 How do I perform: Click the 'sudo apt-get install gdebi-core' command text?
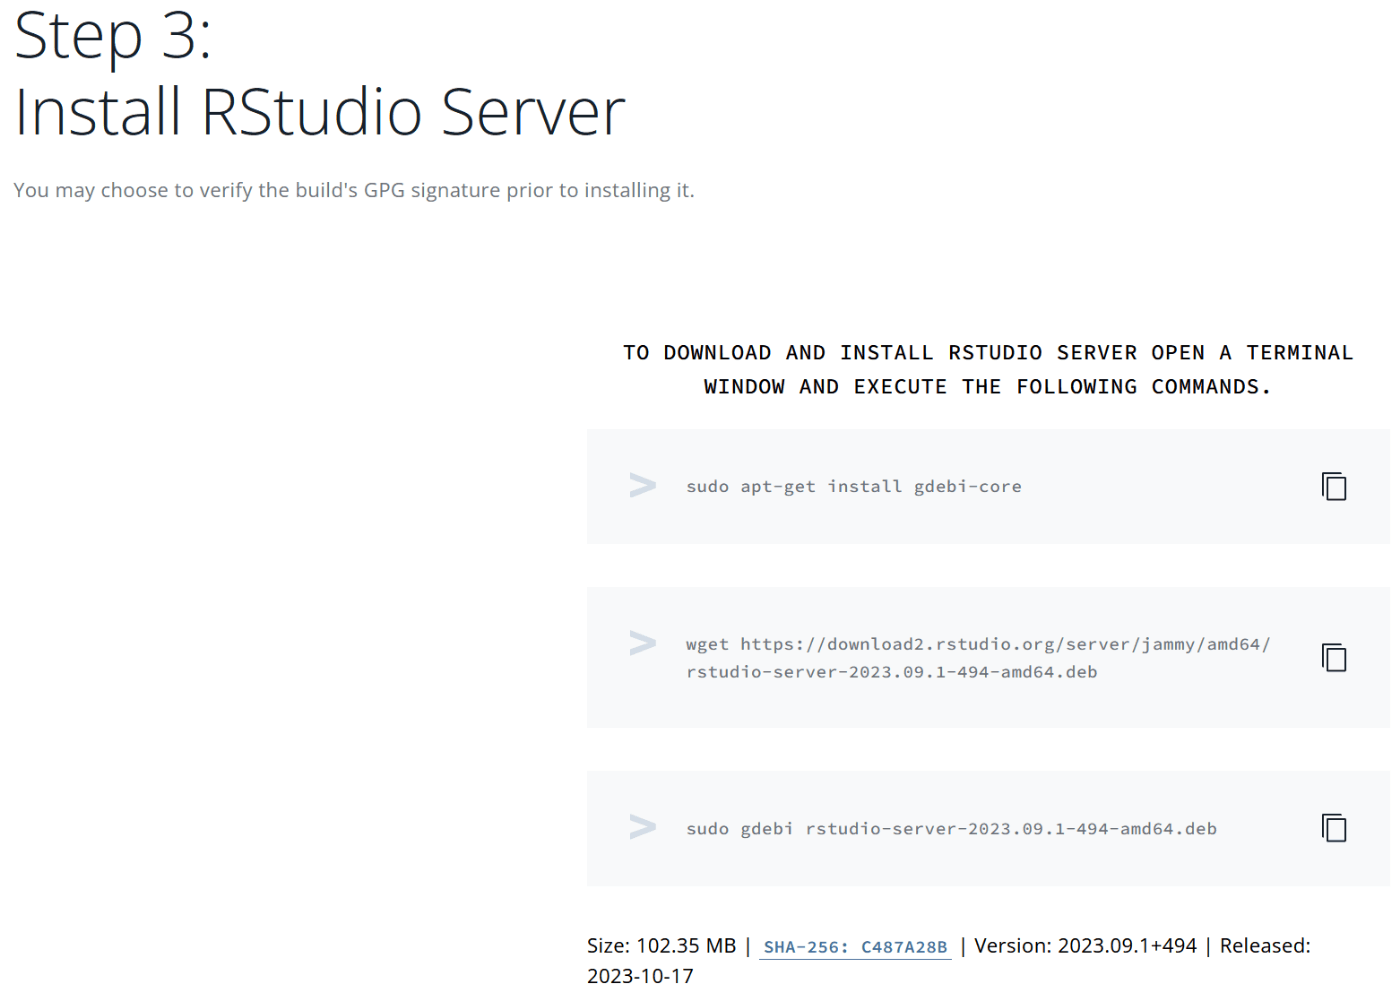[x=853, y=487]
